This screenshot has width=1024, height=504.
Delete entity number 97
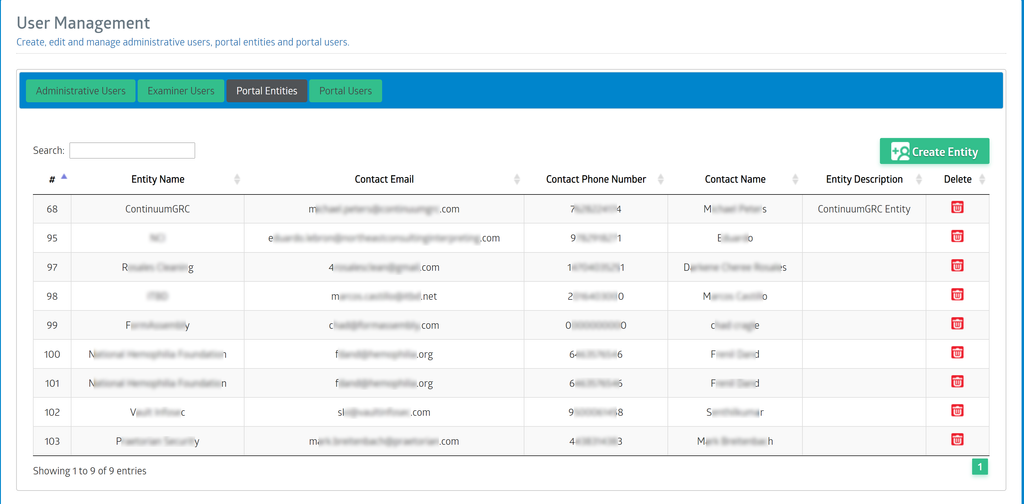pos(957,266)
